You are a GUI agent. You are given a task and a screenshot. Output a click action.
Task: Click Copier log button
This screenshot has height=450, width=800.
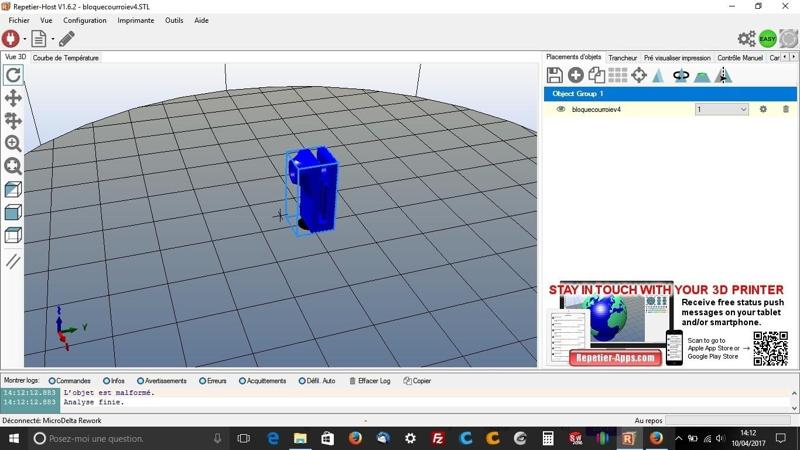click(x=417, y=381)
